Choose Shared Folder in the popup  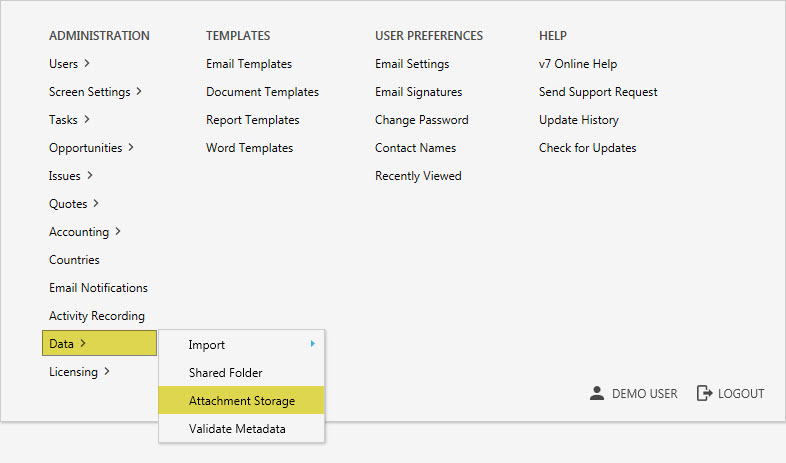[x=225, y=373]
